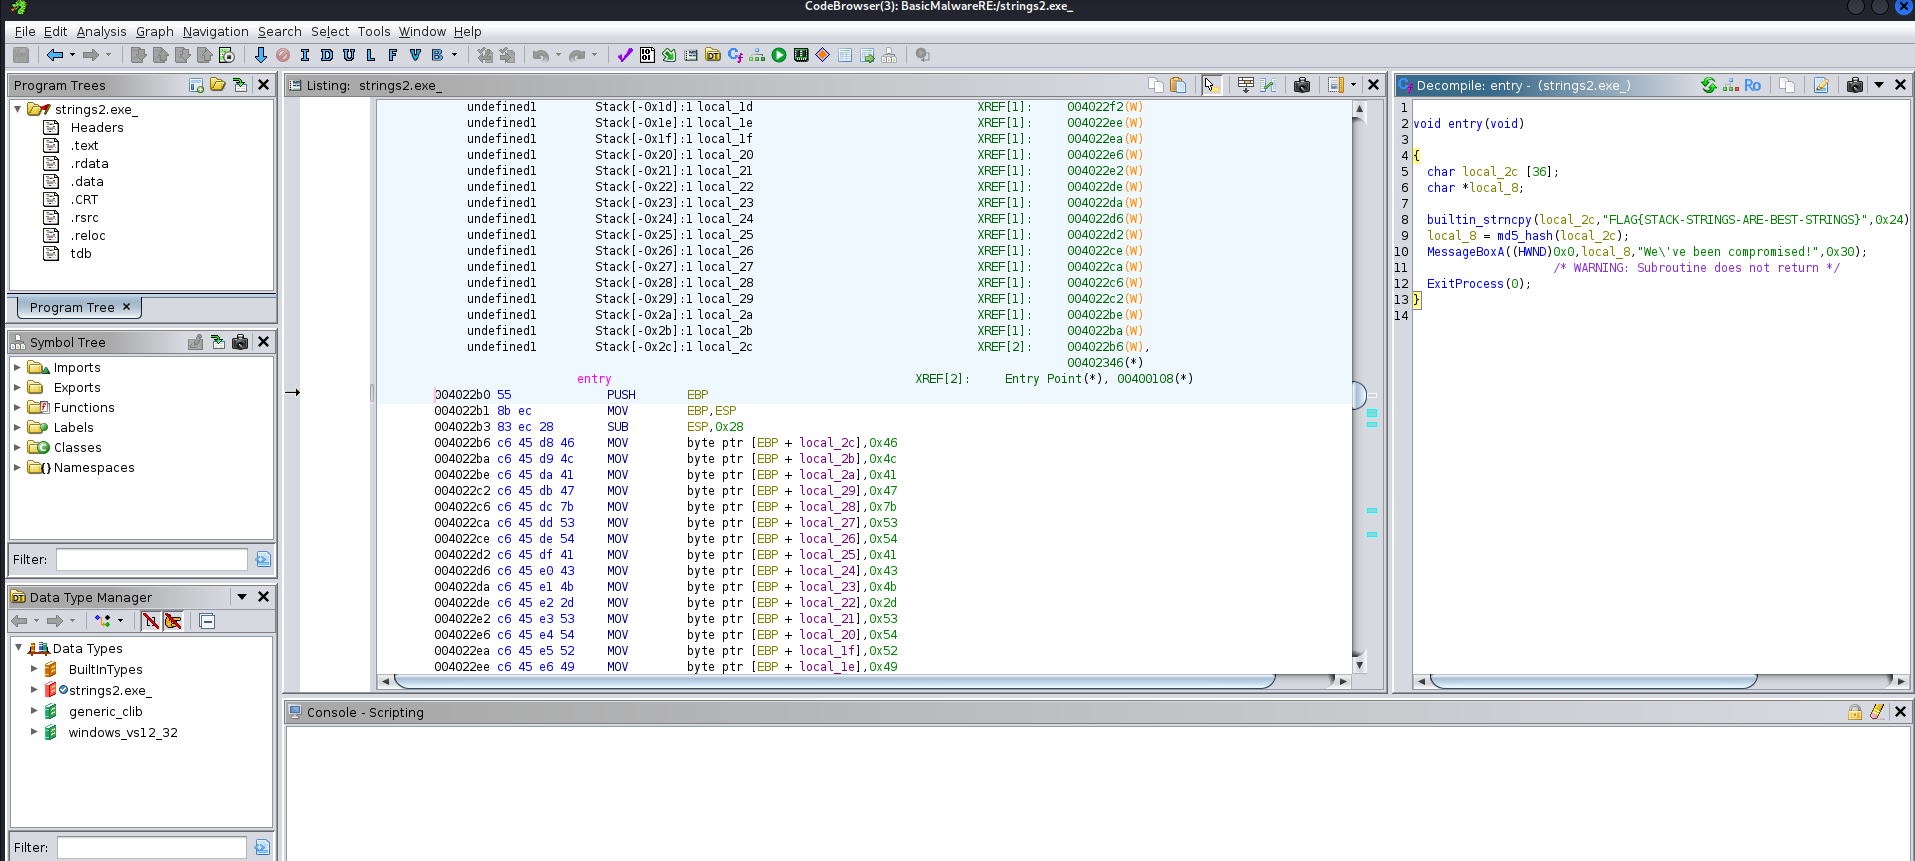The image size is (1915, 861).
Task: Click md5_hash function call in decompiler
Action: pyautogui.click(x=1524, y=236)
